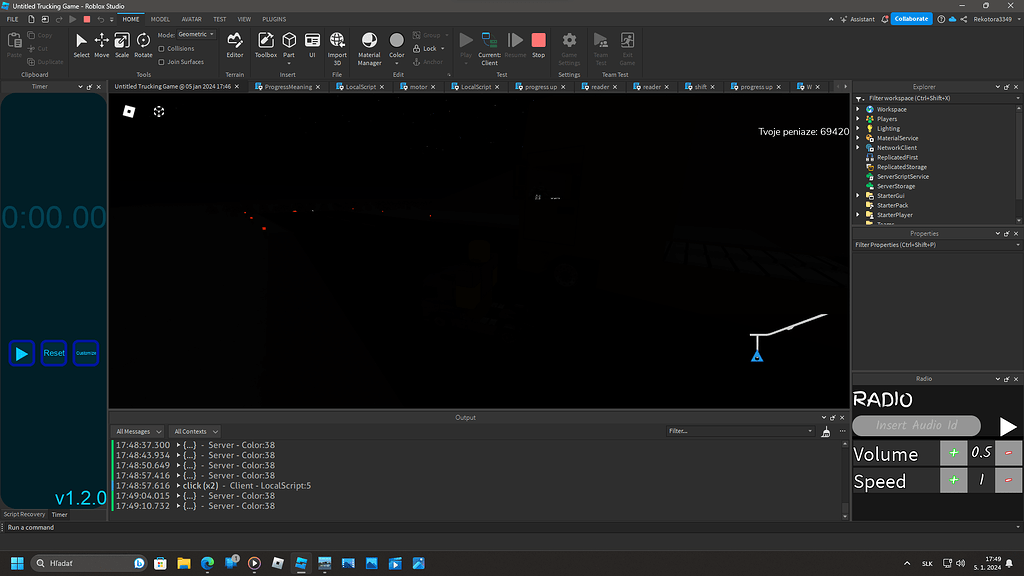Click the move-arrows icon in viewport
Screen dimensions: 1024x576
pos(159,112)
